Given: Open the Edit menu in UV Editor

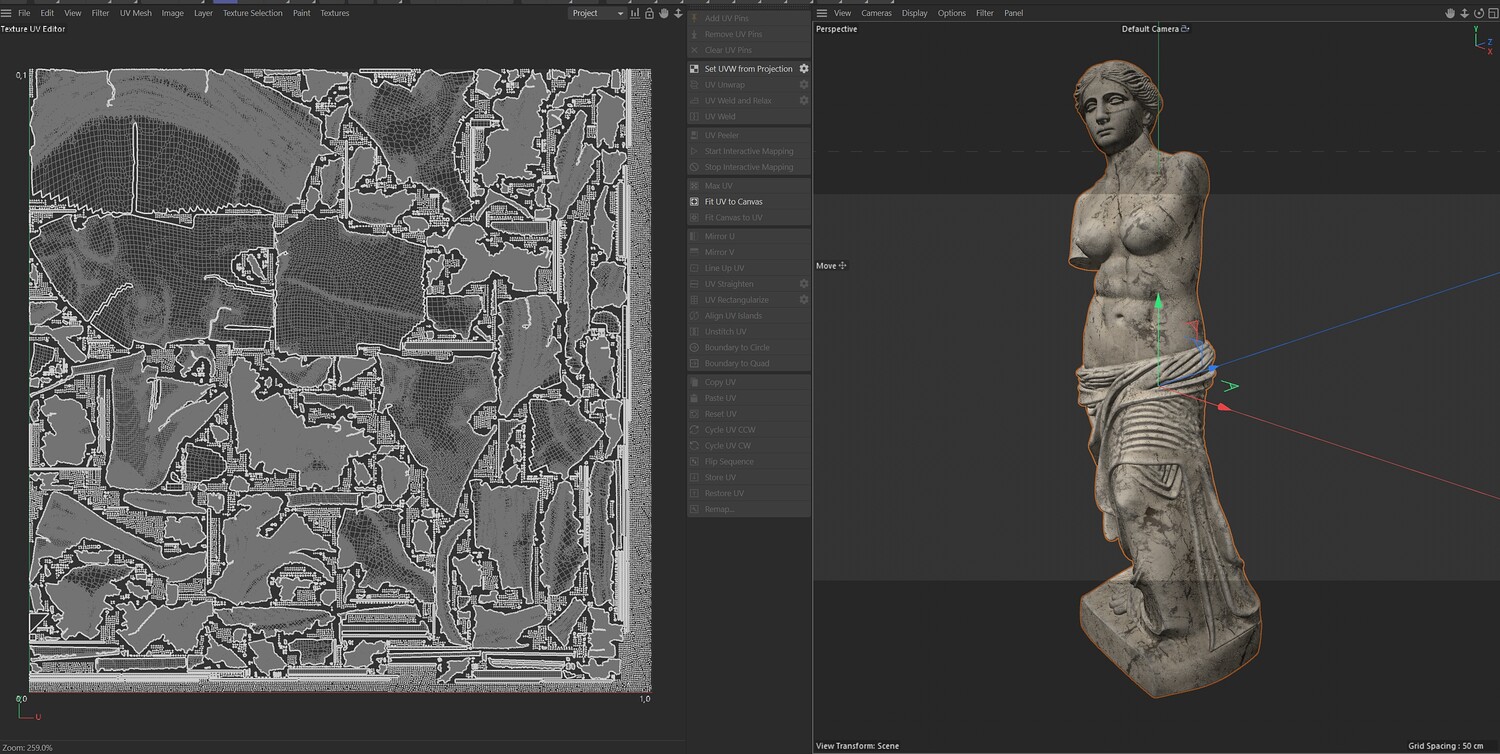Looking at the screenshot, I should tap(47, 13).
